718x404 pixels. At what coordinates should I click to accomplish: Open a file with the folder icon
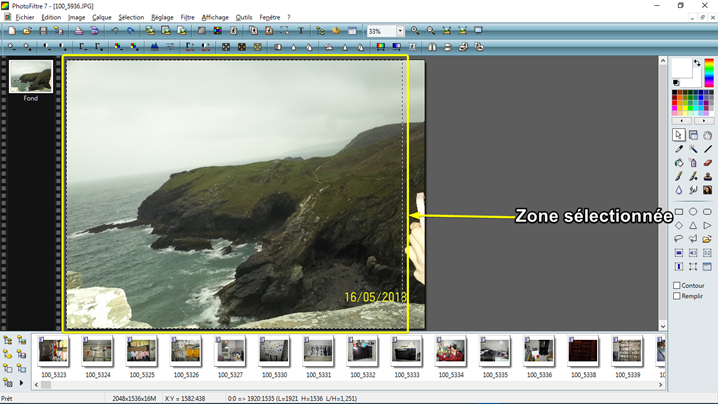point(27,31)
